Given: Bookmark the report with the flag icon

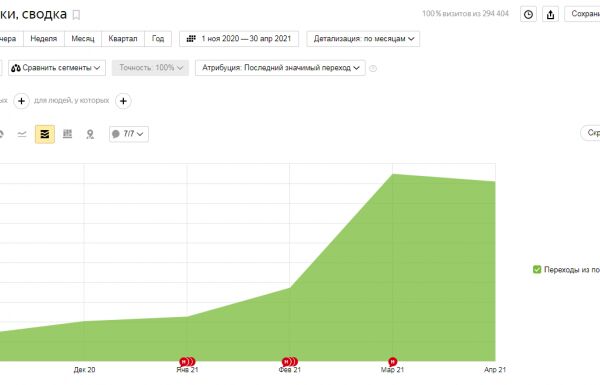Looking at the screenshot, I should [x=76, y=15].
